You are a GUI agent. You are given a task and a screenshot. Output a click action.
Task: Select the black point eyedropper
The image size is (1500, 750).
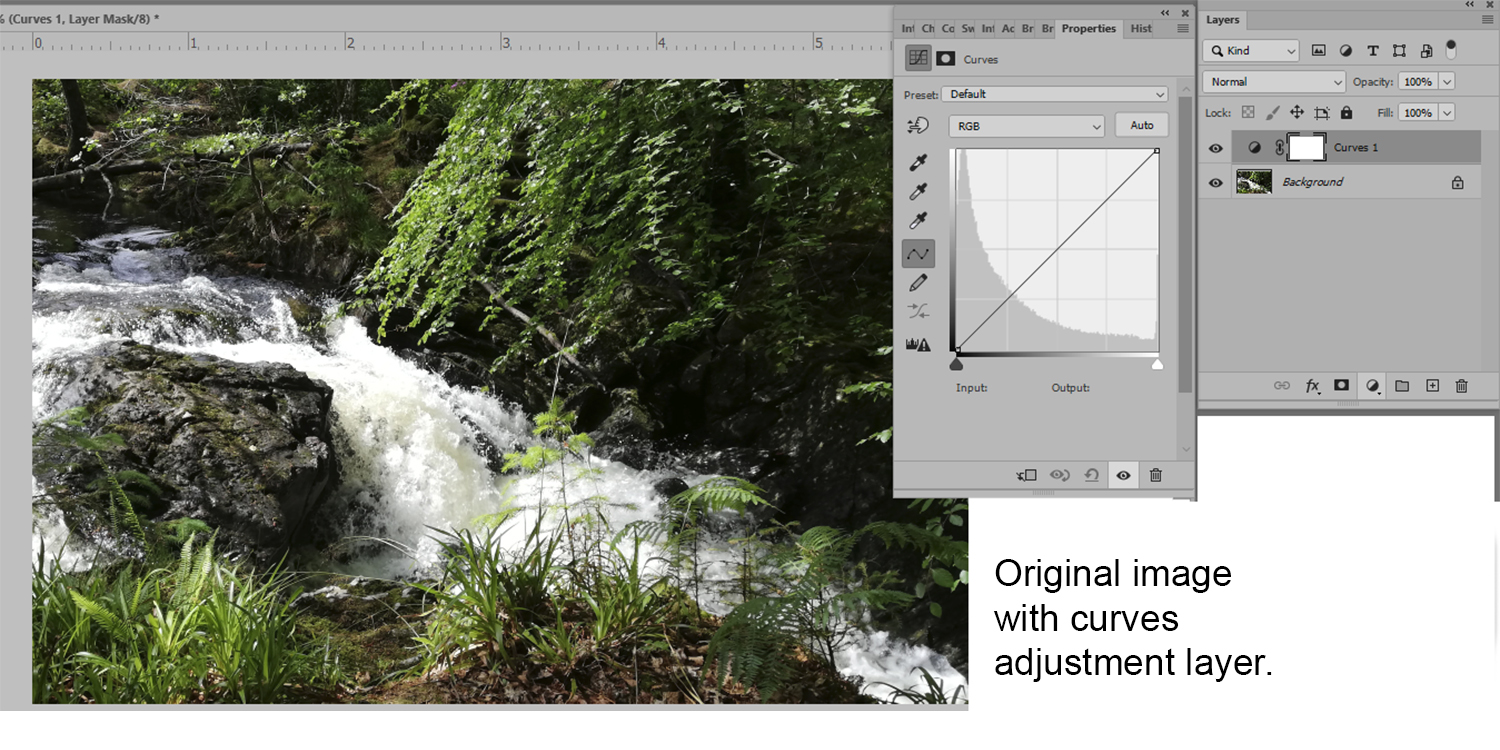[x=918, y=162]
